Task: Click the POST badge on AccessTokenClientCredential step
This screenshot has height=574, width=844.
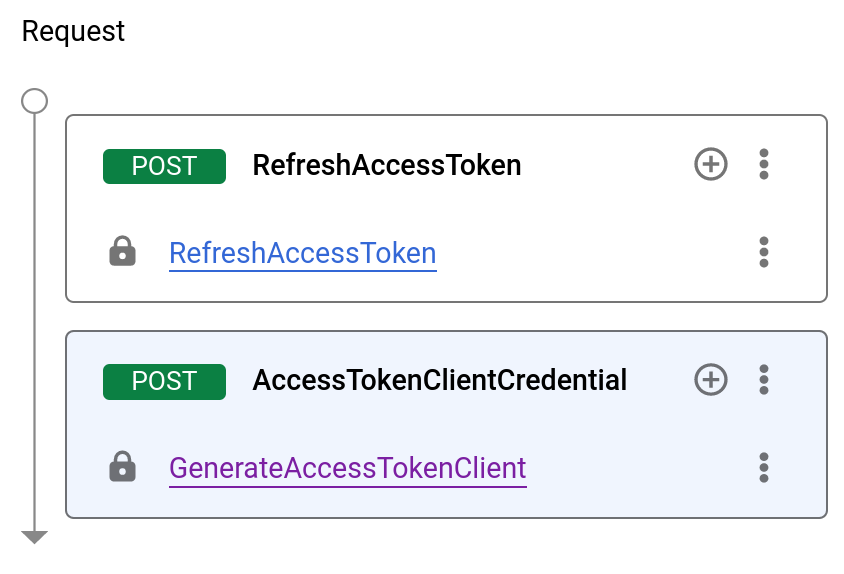Action: (164, 382)
